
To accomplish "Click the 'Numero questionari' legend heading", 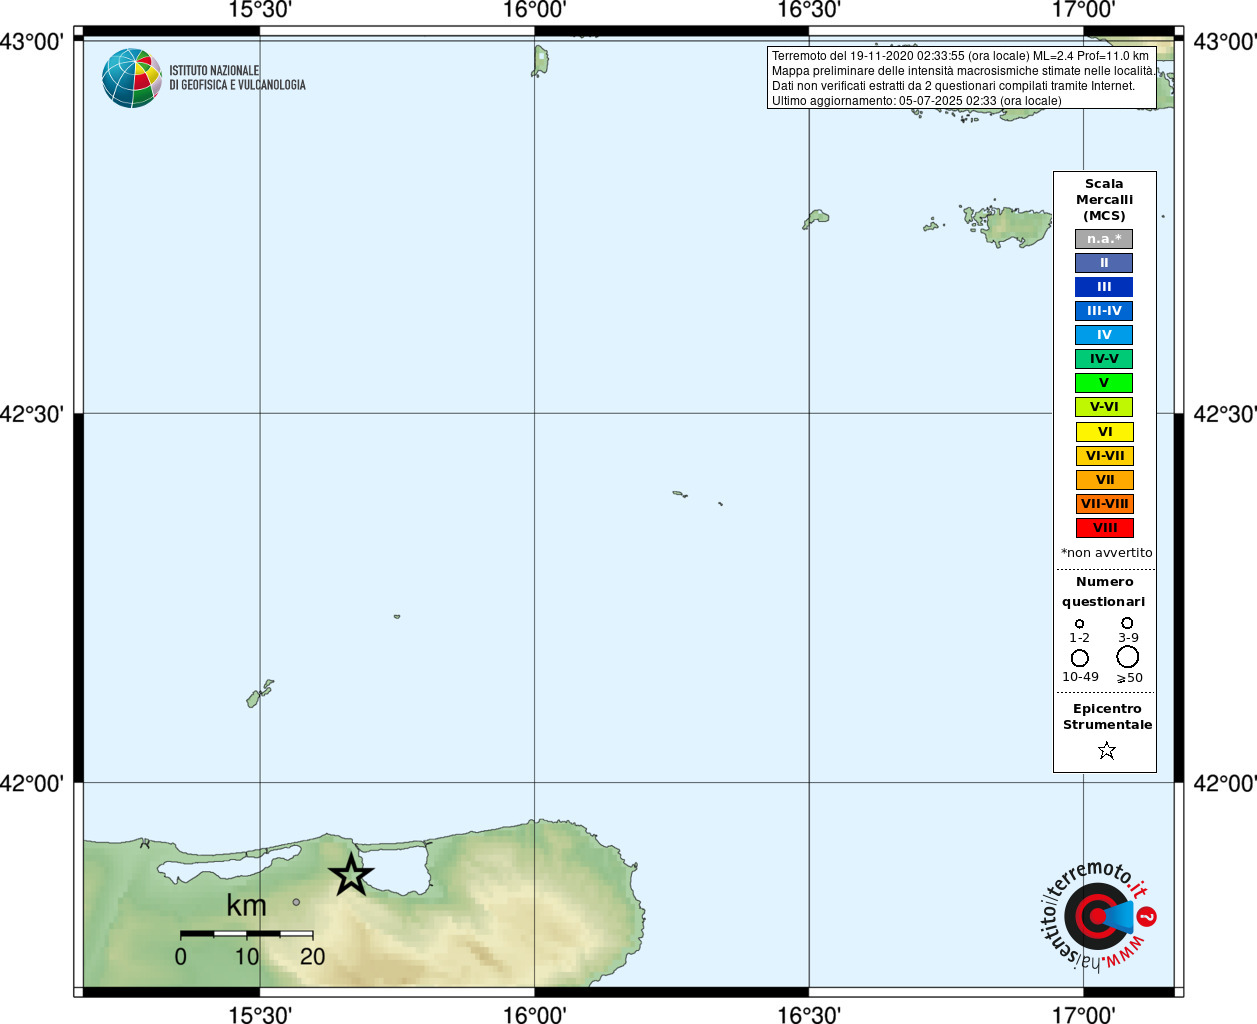I will click(1104, 591).
